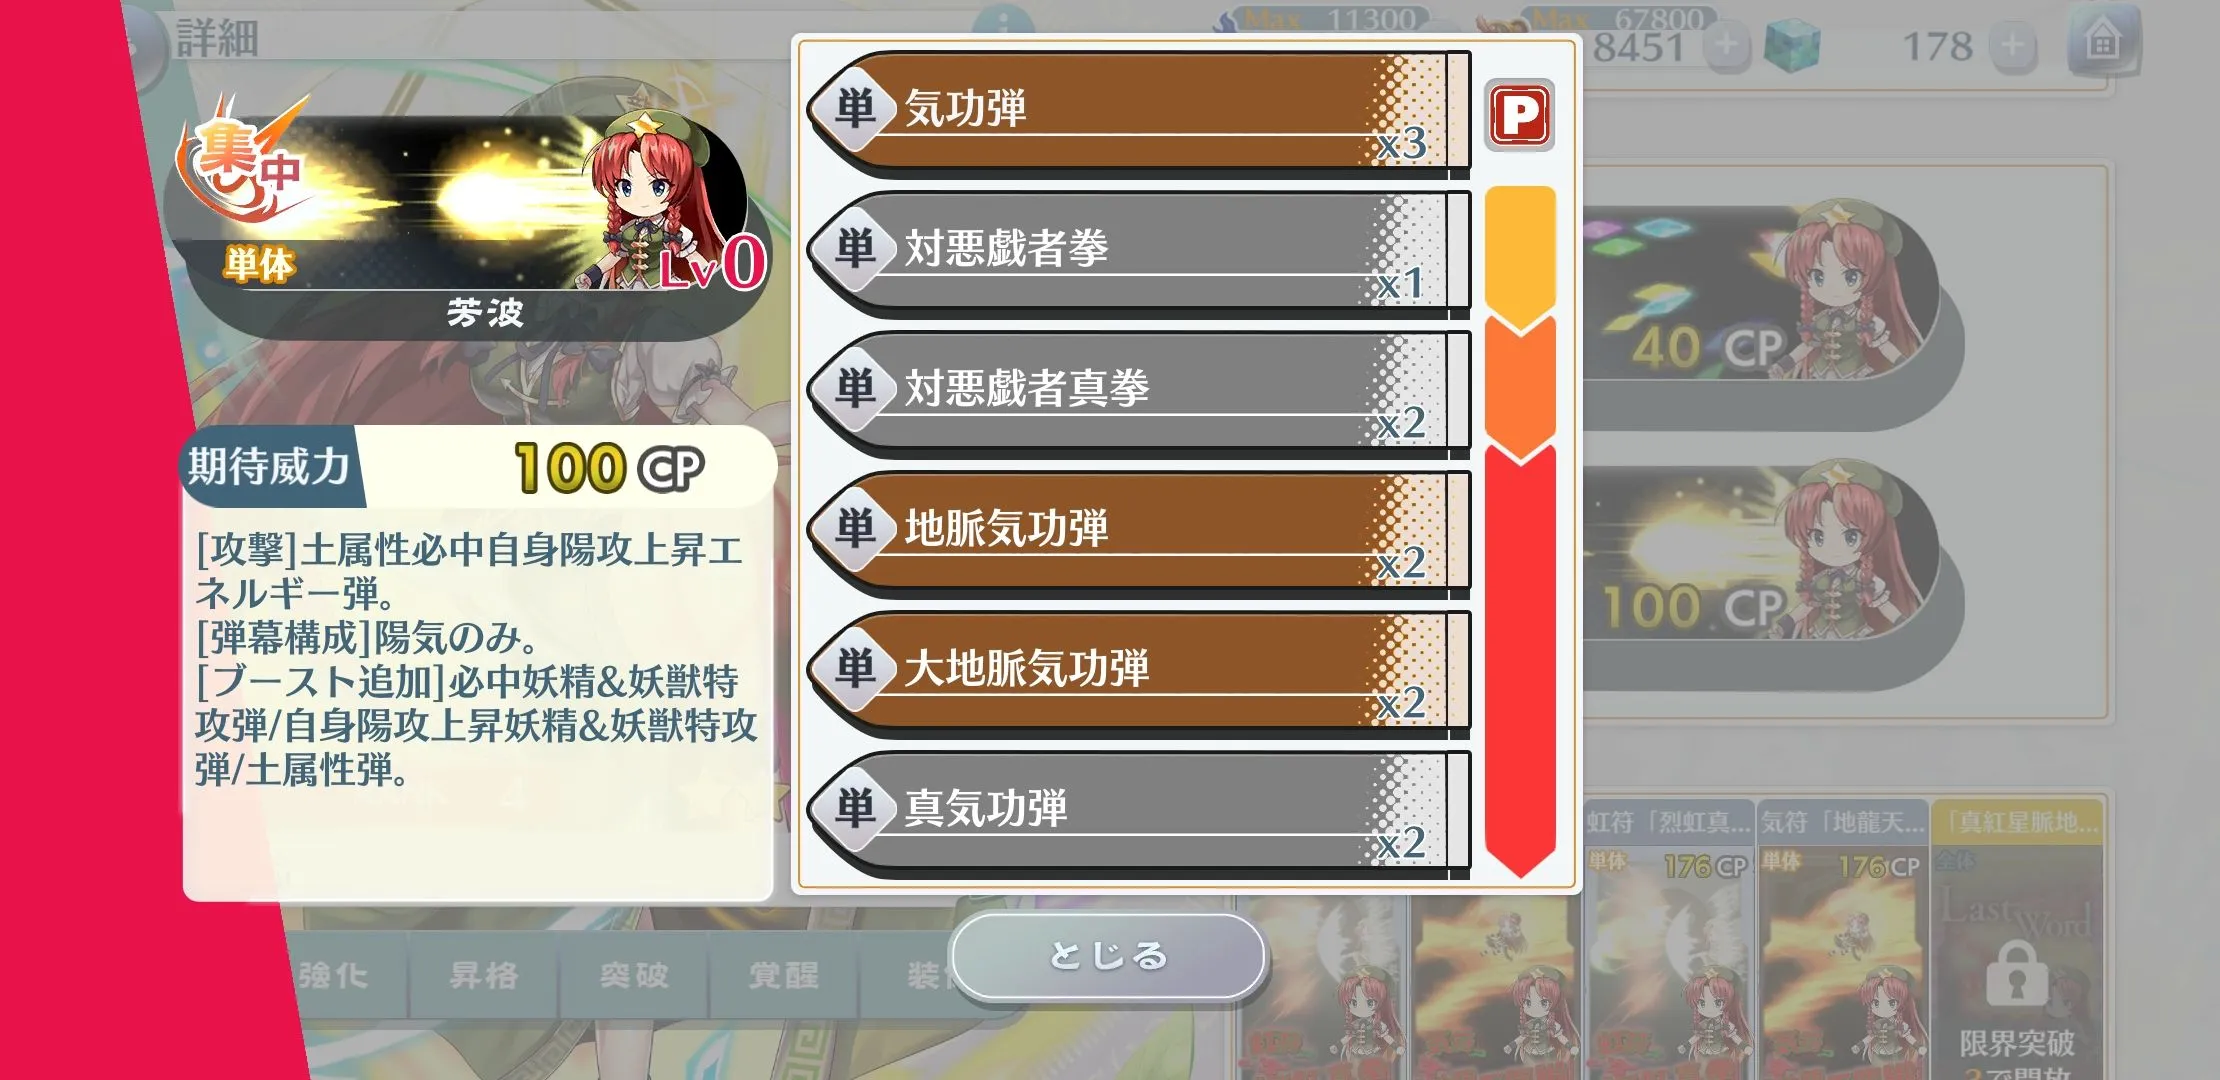
Task: Tap the red P power icon
Action: [x=1519, y=115]
